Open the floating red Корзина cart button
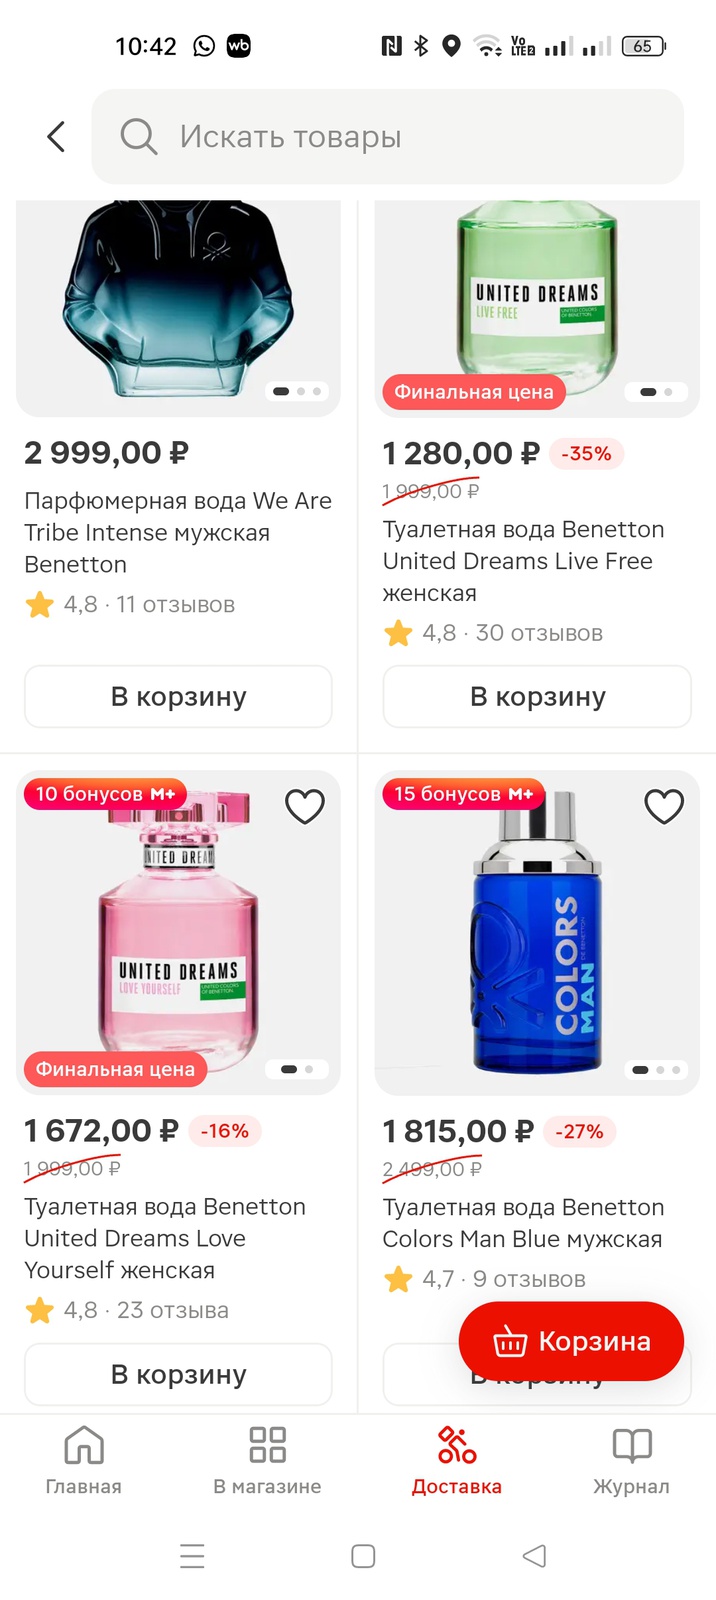 pos(571,1341)
